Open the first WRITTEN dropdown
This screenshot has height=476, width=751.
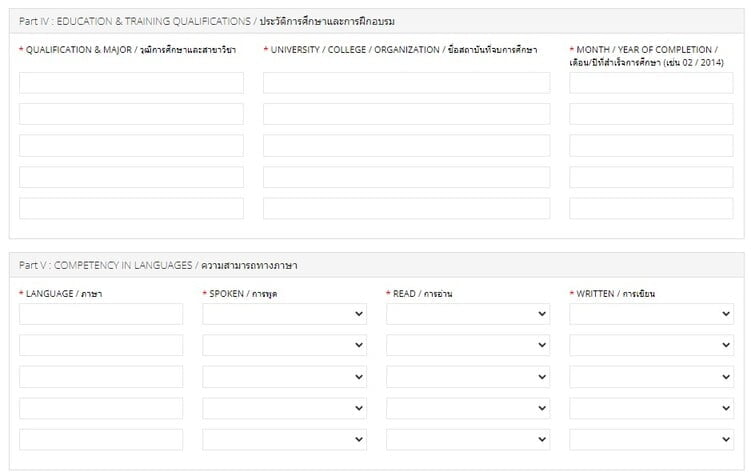(x=651, y=314)
